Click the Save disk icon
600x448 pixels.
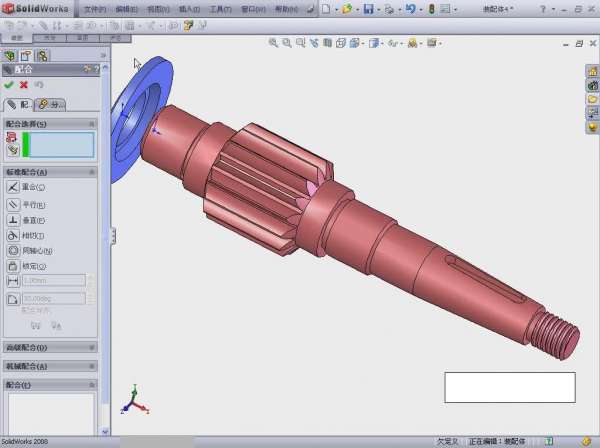[368, 8]
